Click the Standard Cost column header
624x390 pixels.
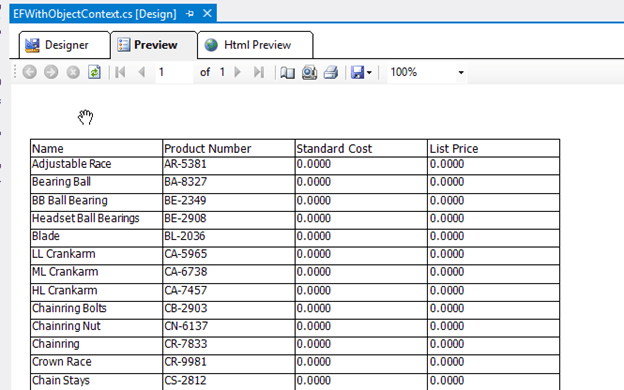pos(361,148)
